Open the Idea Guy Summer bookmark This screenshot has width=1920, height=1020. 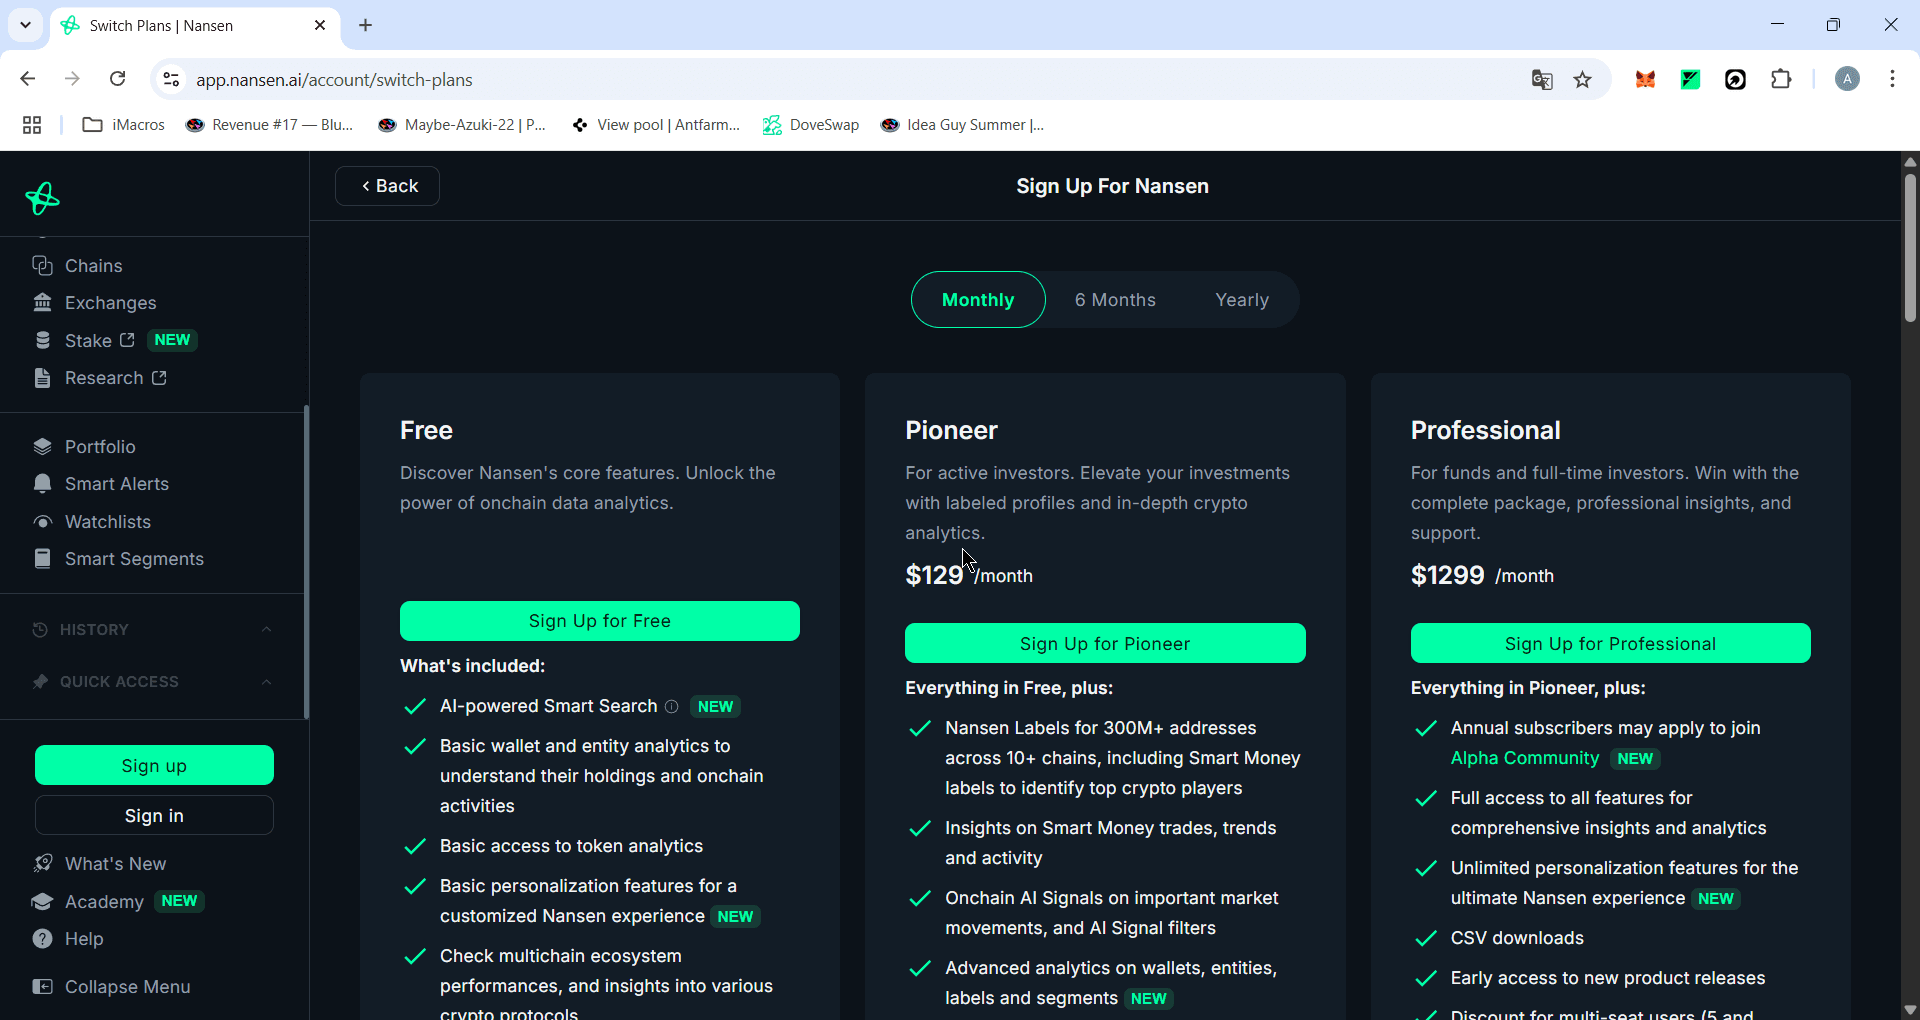click(x=962, y=125)
